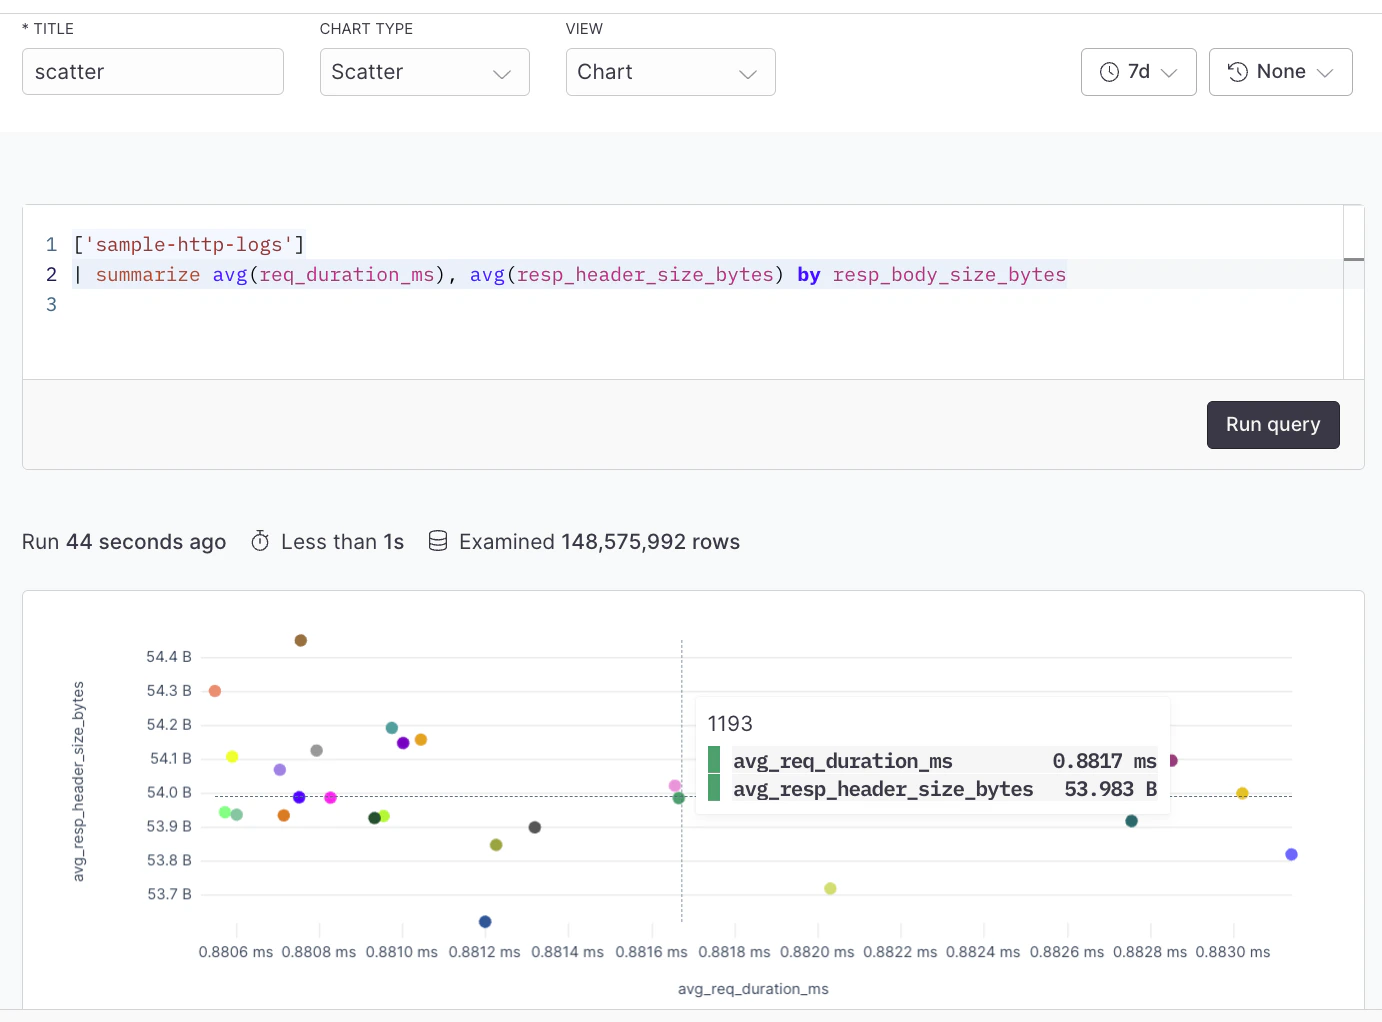Screen dimensions: 1382x1022
Task: Open the Chart Type dropdown showing Scatter
Action: [424, 72]
